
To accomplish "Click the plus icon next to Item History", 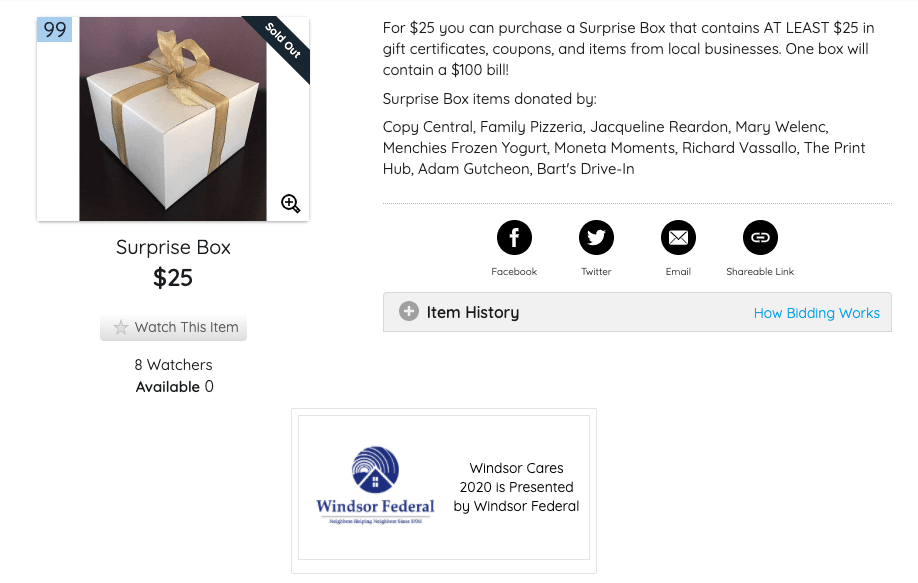I will 409,312.
